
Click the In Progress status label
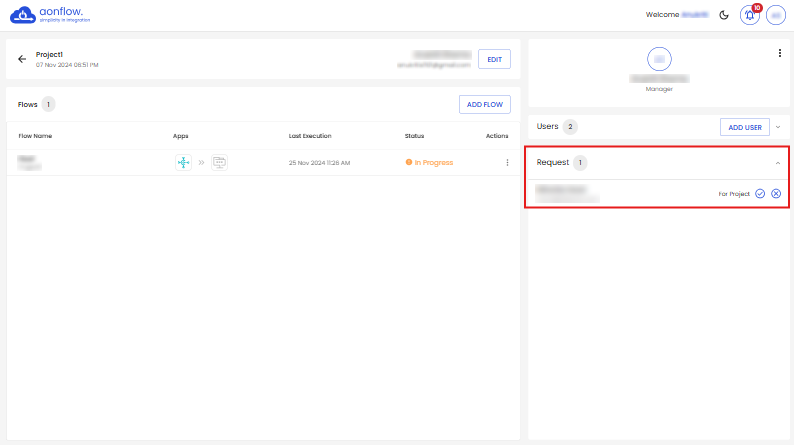[433, 162]
